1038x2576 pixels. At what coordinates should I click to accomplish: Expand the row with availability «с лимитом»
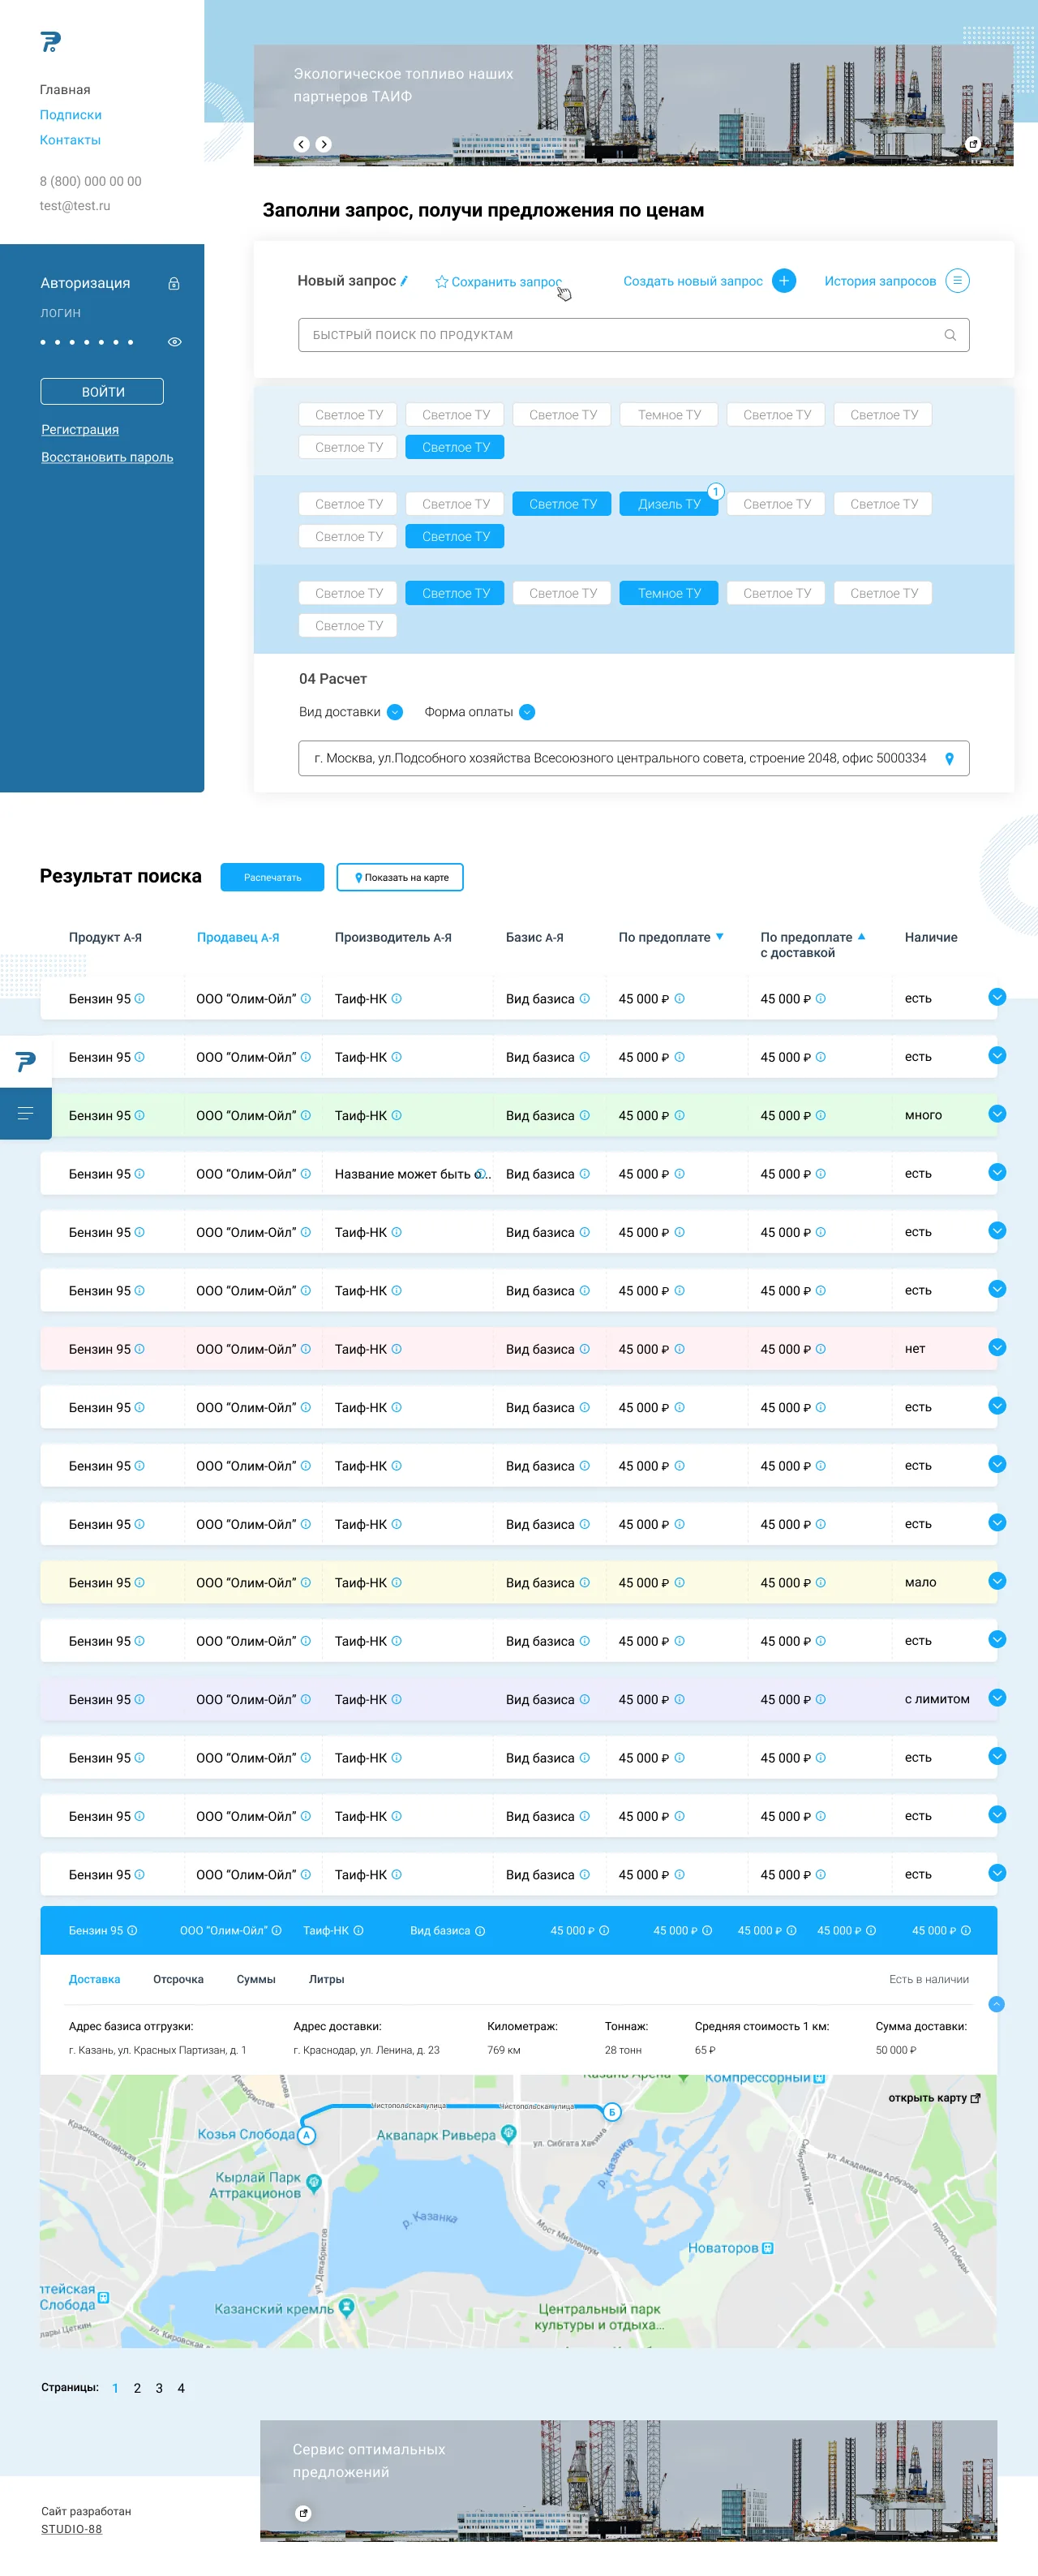pos(997,1698)
